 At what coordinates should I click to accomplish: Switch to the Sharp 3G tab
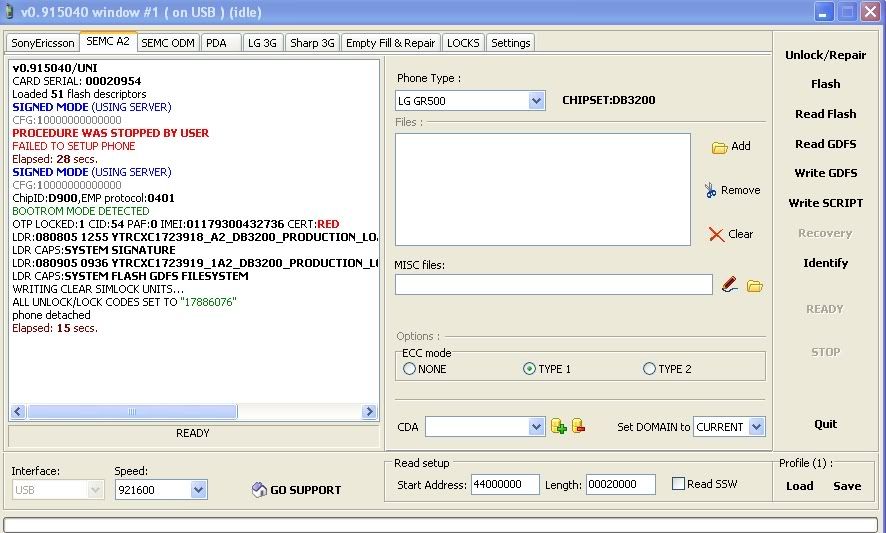(312, 43)
